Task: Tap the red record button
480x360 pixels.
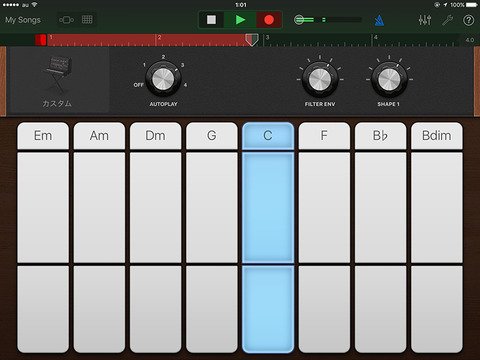Action: pyautogui.click(x=269, y=20)
